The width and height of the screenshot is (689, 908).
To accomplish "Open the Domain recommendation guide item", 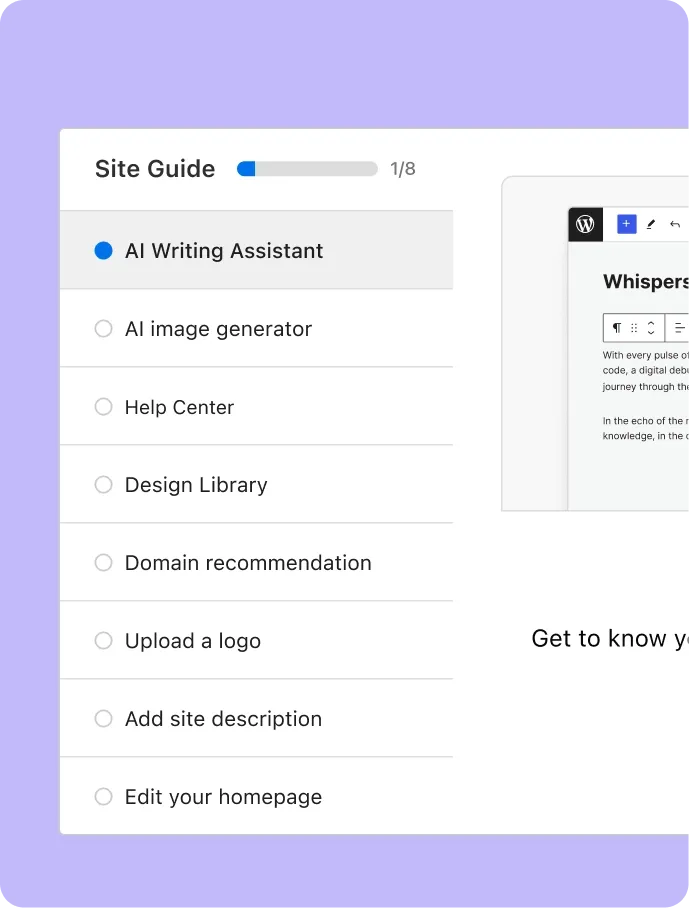I will (247, 563).
